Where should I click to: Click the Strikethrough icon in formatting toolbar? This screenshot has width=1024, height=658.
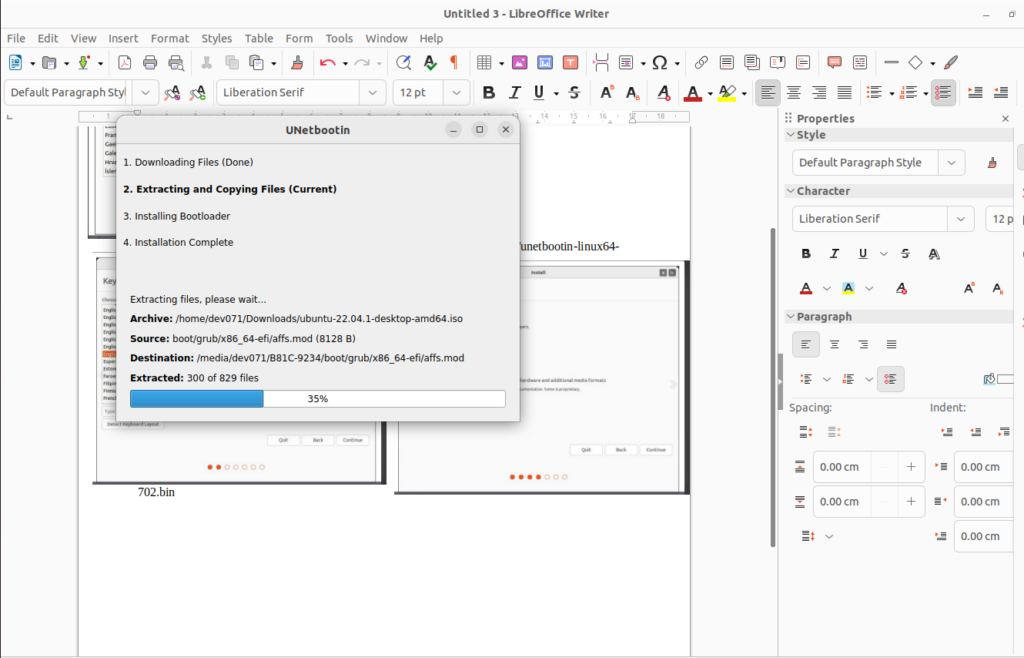tap(574, 93)
